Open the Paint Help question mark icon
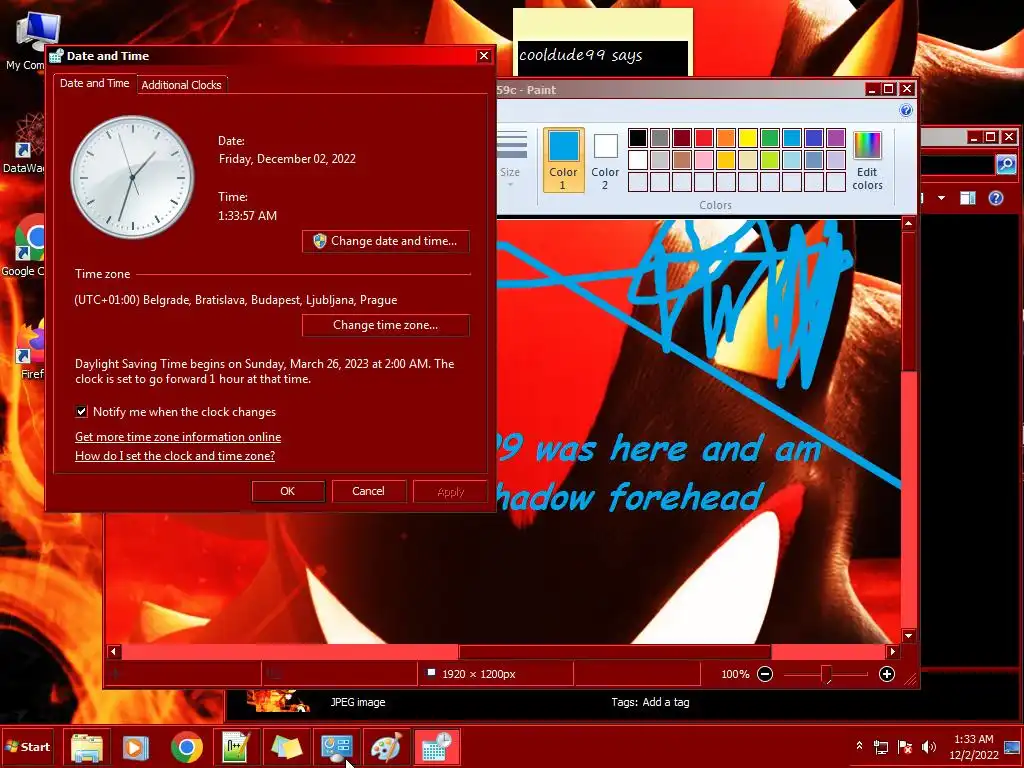Viewport: 1024px width, 768px height. click(x=906, y=110)
